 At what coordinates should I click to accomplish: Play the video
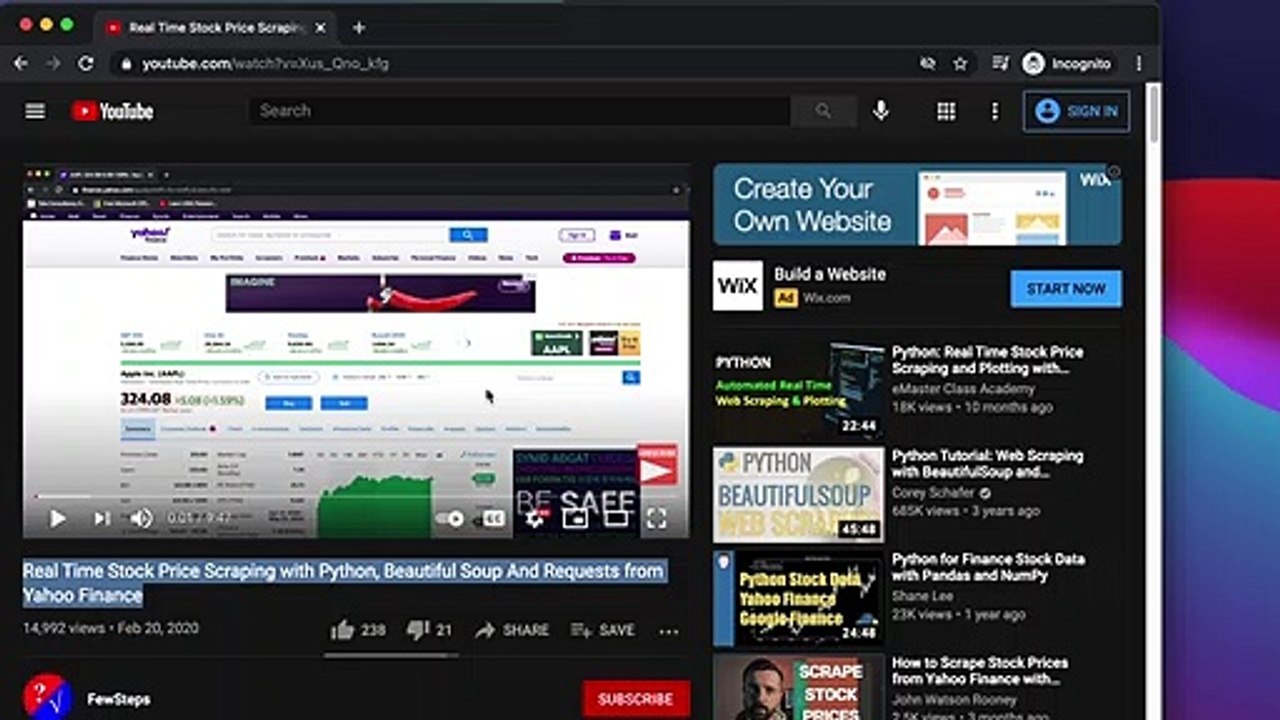[x=57, y=518]
